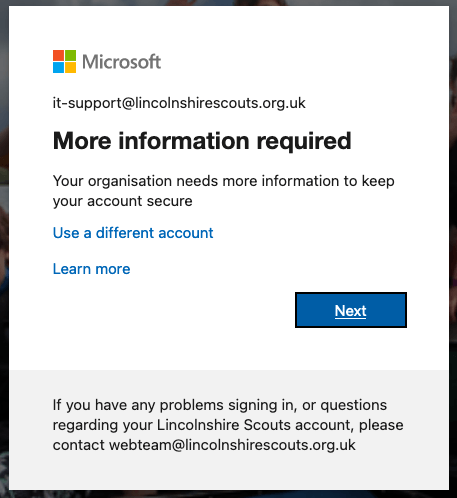Open the Learn more link
Image resolution: width=457 pixels, height=498 pixels.
(x=91, y=269)
